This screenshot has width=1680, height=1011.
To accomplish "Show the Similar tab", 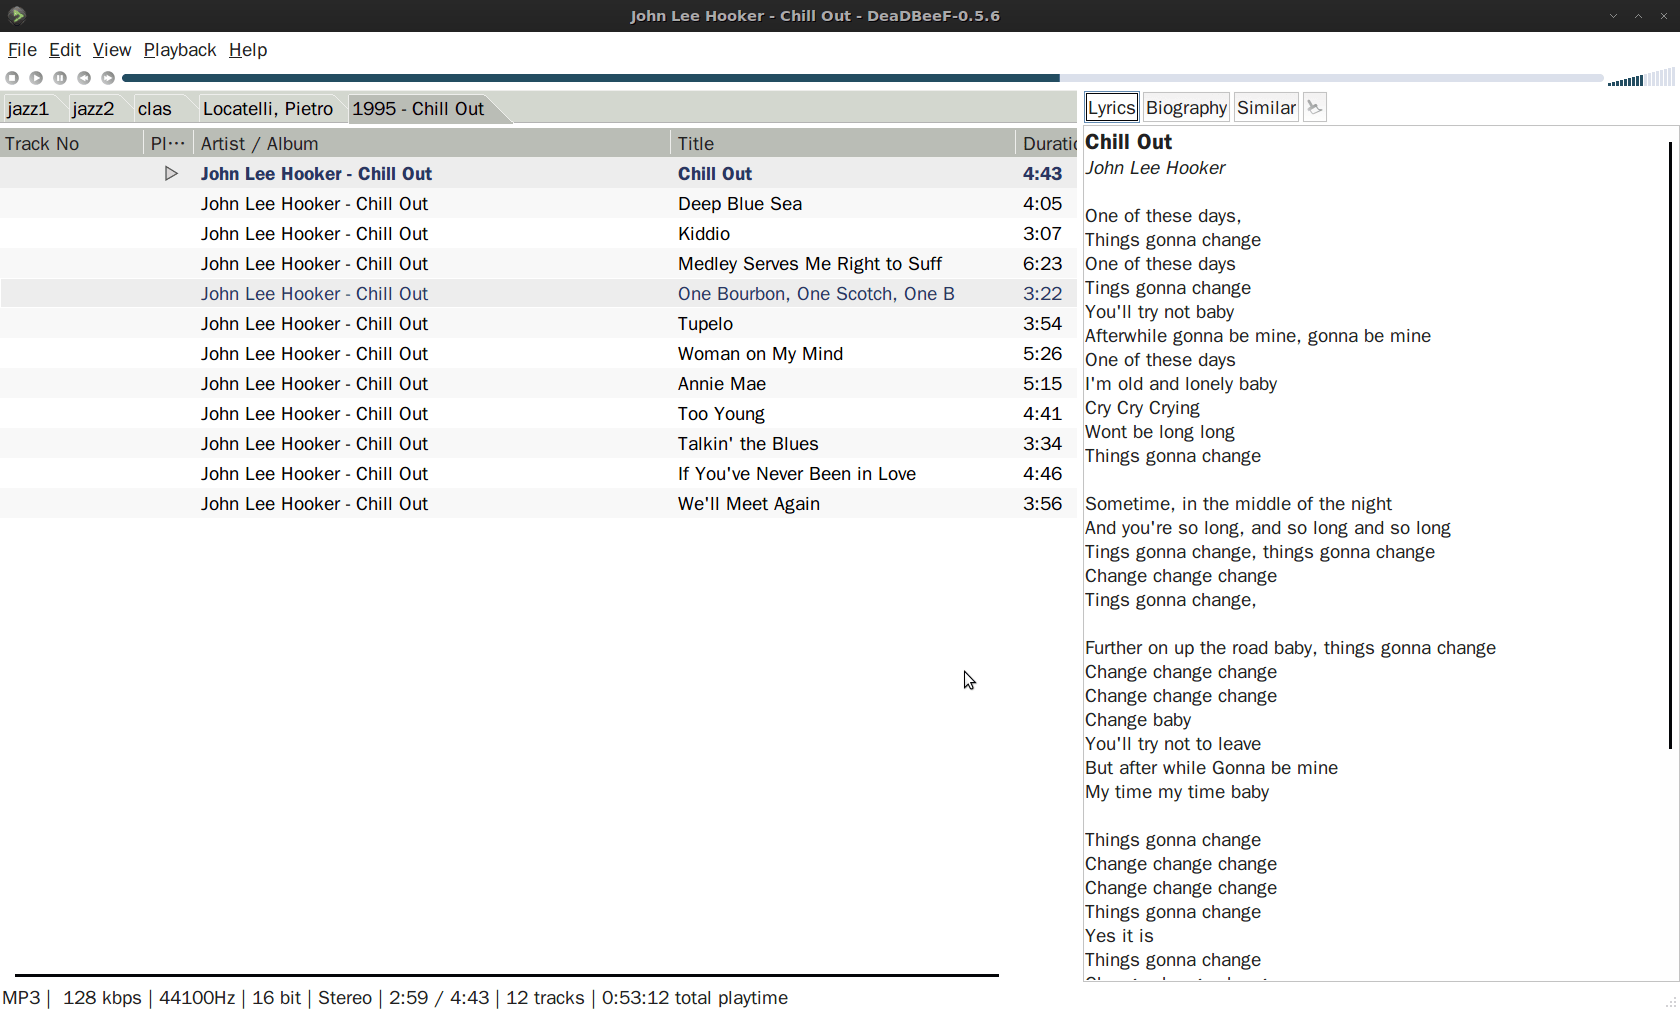I will 1266,108.
